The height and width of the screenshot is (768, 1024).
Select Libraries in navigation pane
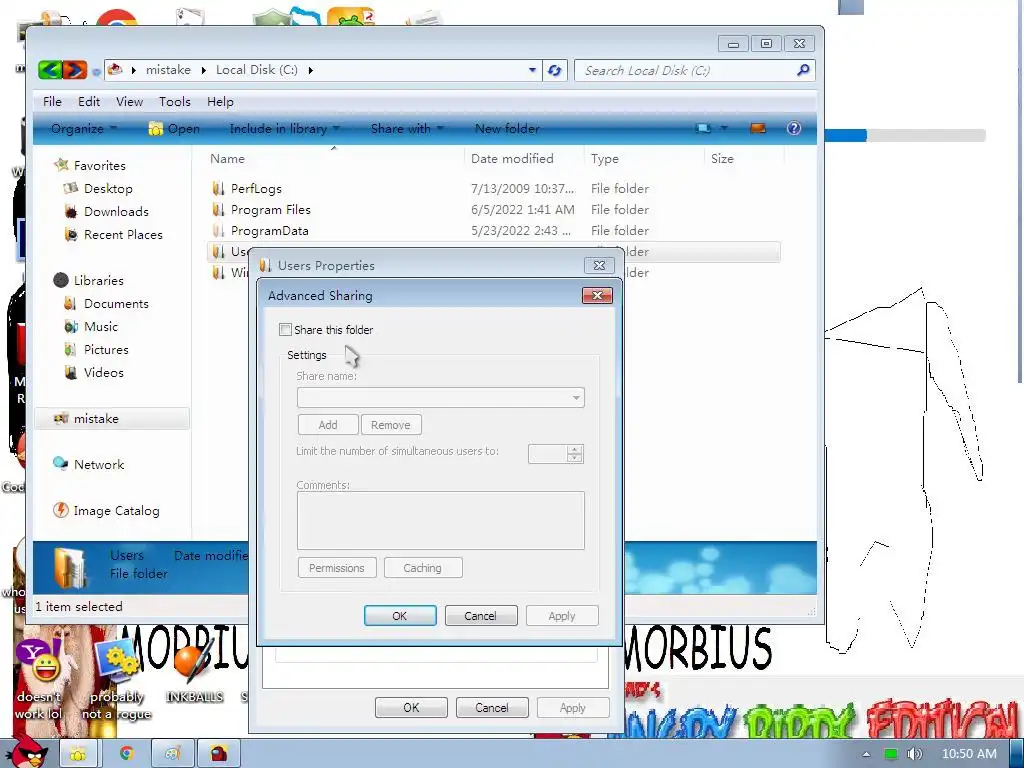click(98, 280)
